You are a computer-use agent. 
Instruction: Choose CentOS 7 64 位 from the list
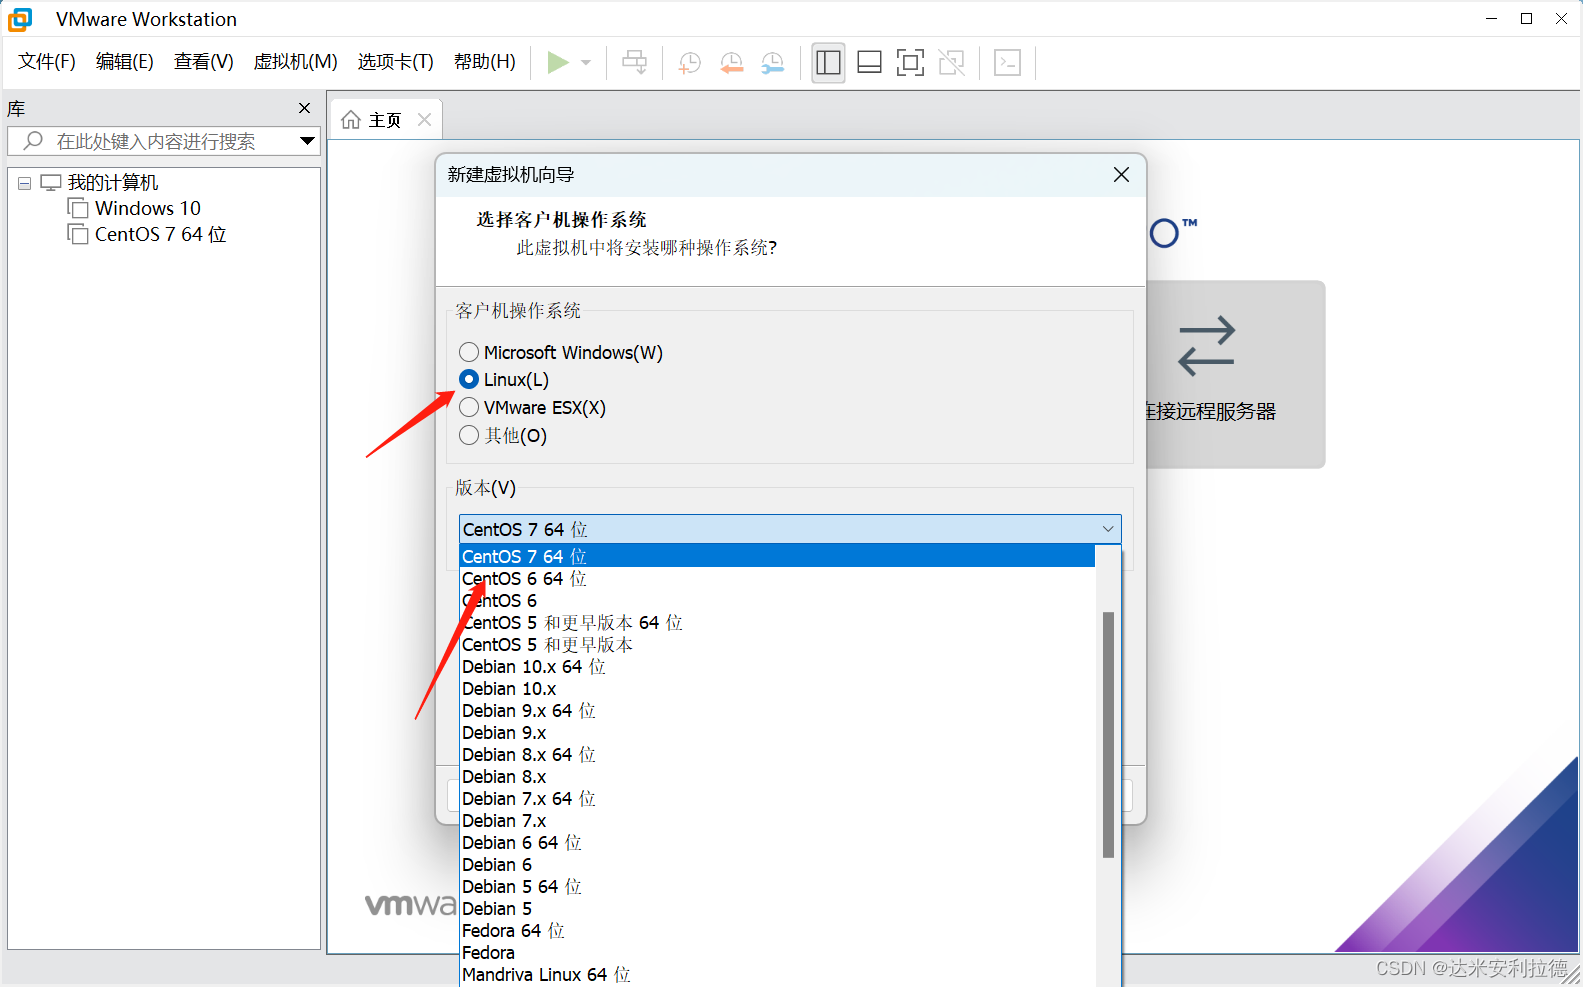pyautogui.click(x=777, y=556)
